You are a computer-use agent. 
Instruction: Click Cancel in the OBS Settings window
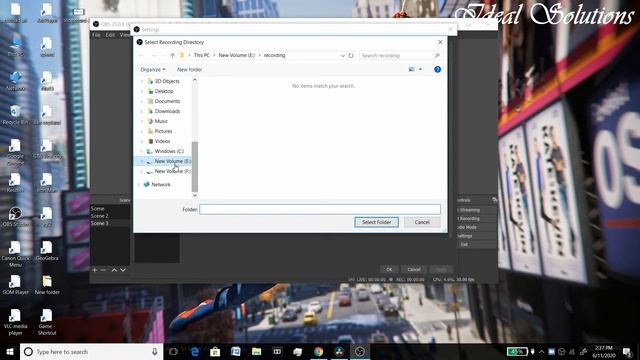pos(413,269)
